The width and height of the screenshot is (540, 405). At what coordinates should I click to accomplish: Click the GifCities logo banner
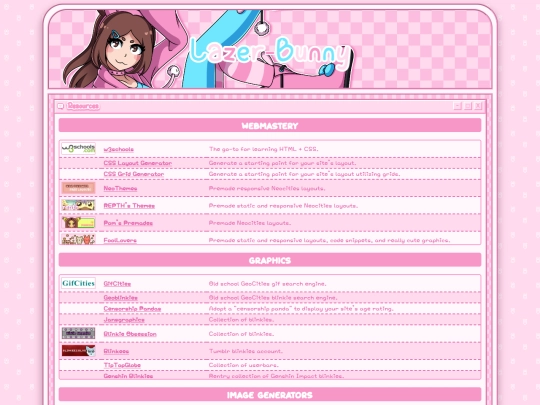pos(78,283)
